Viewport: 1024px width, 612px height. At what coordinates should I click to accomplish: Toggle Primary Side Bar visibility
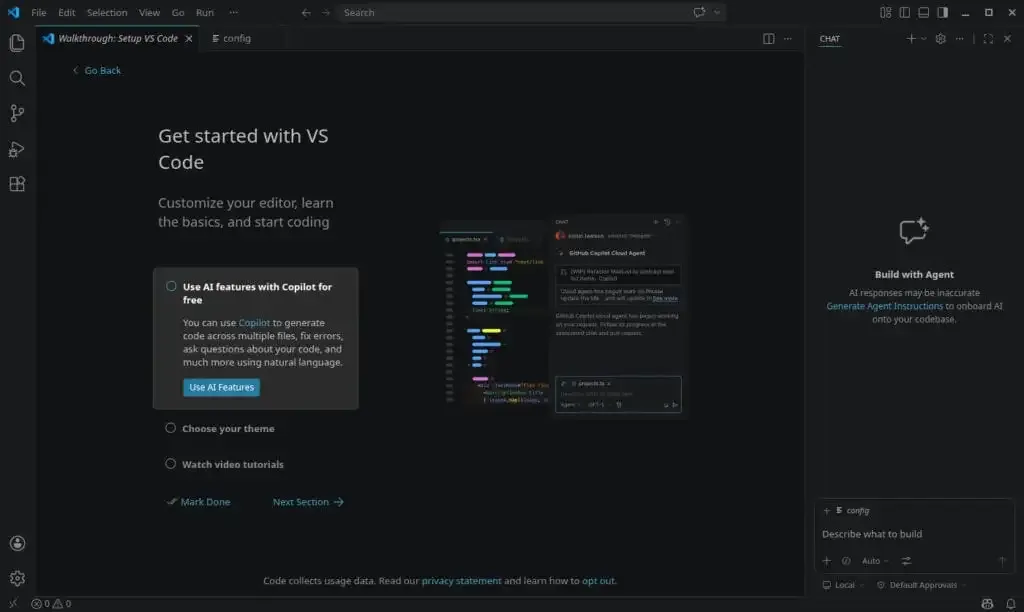[904, 12]
